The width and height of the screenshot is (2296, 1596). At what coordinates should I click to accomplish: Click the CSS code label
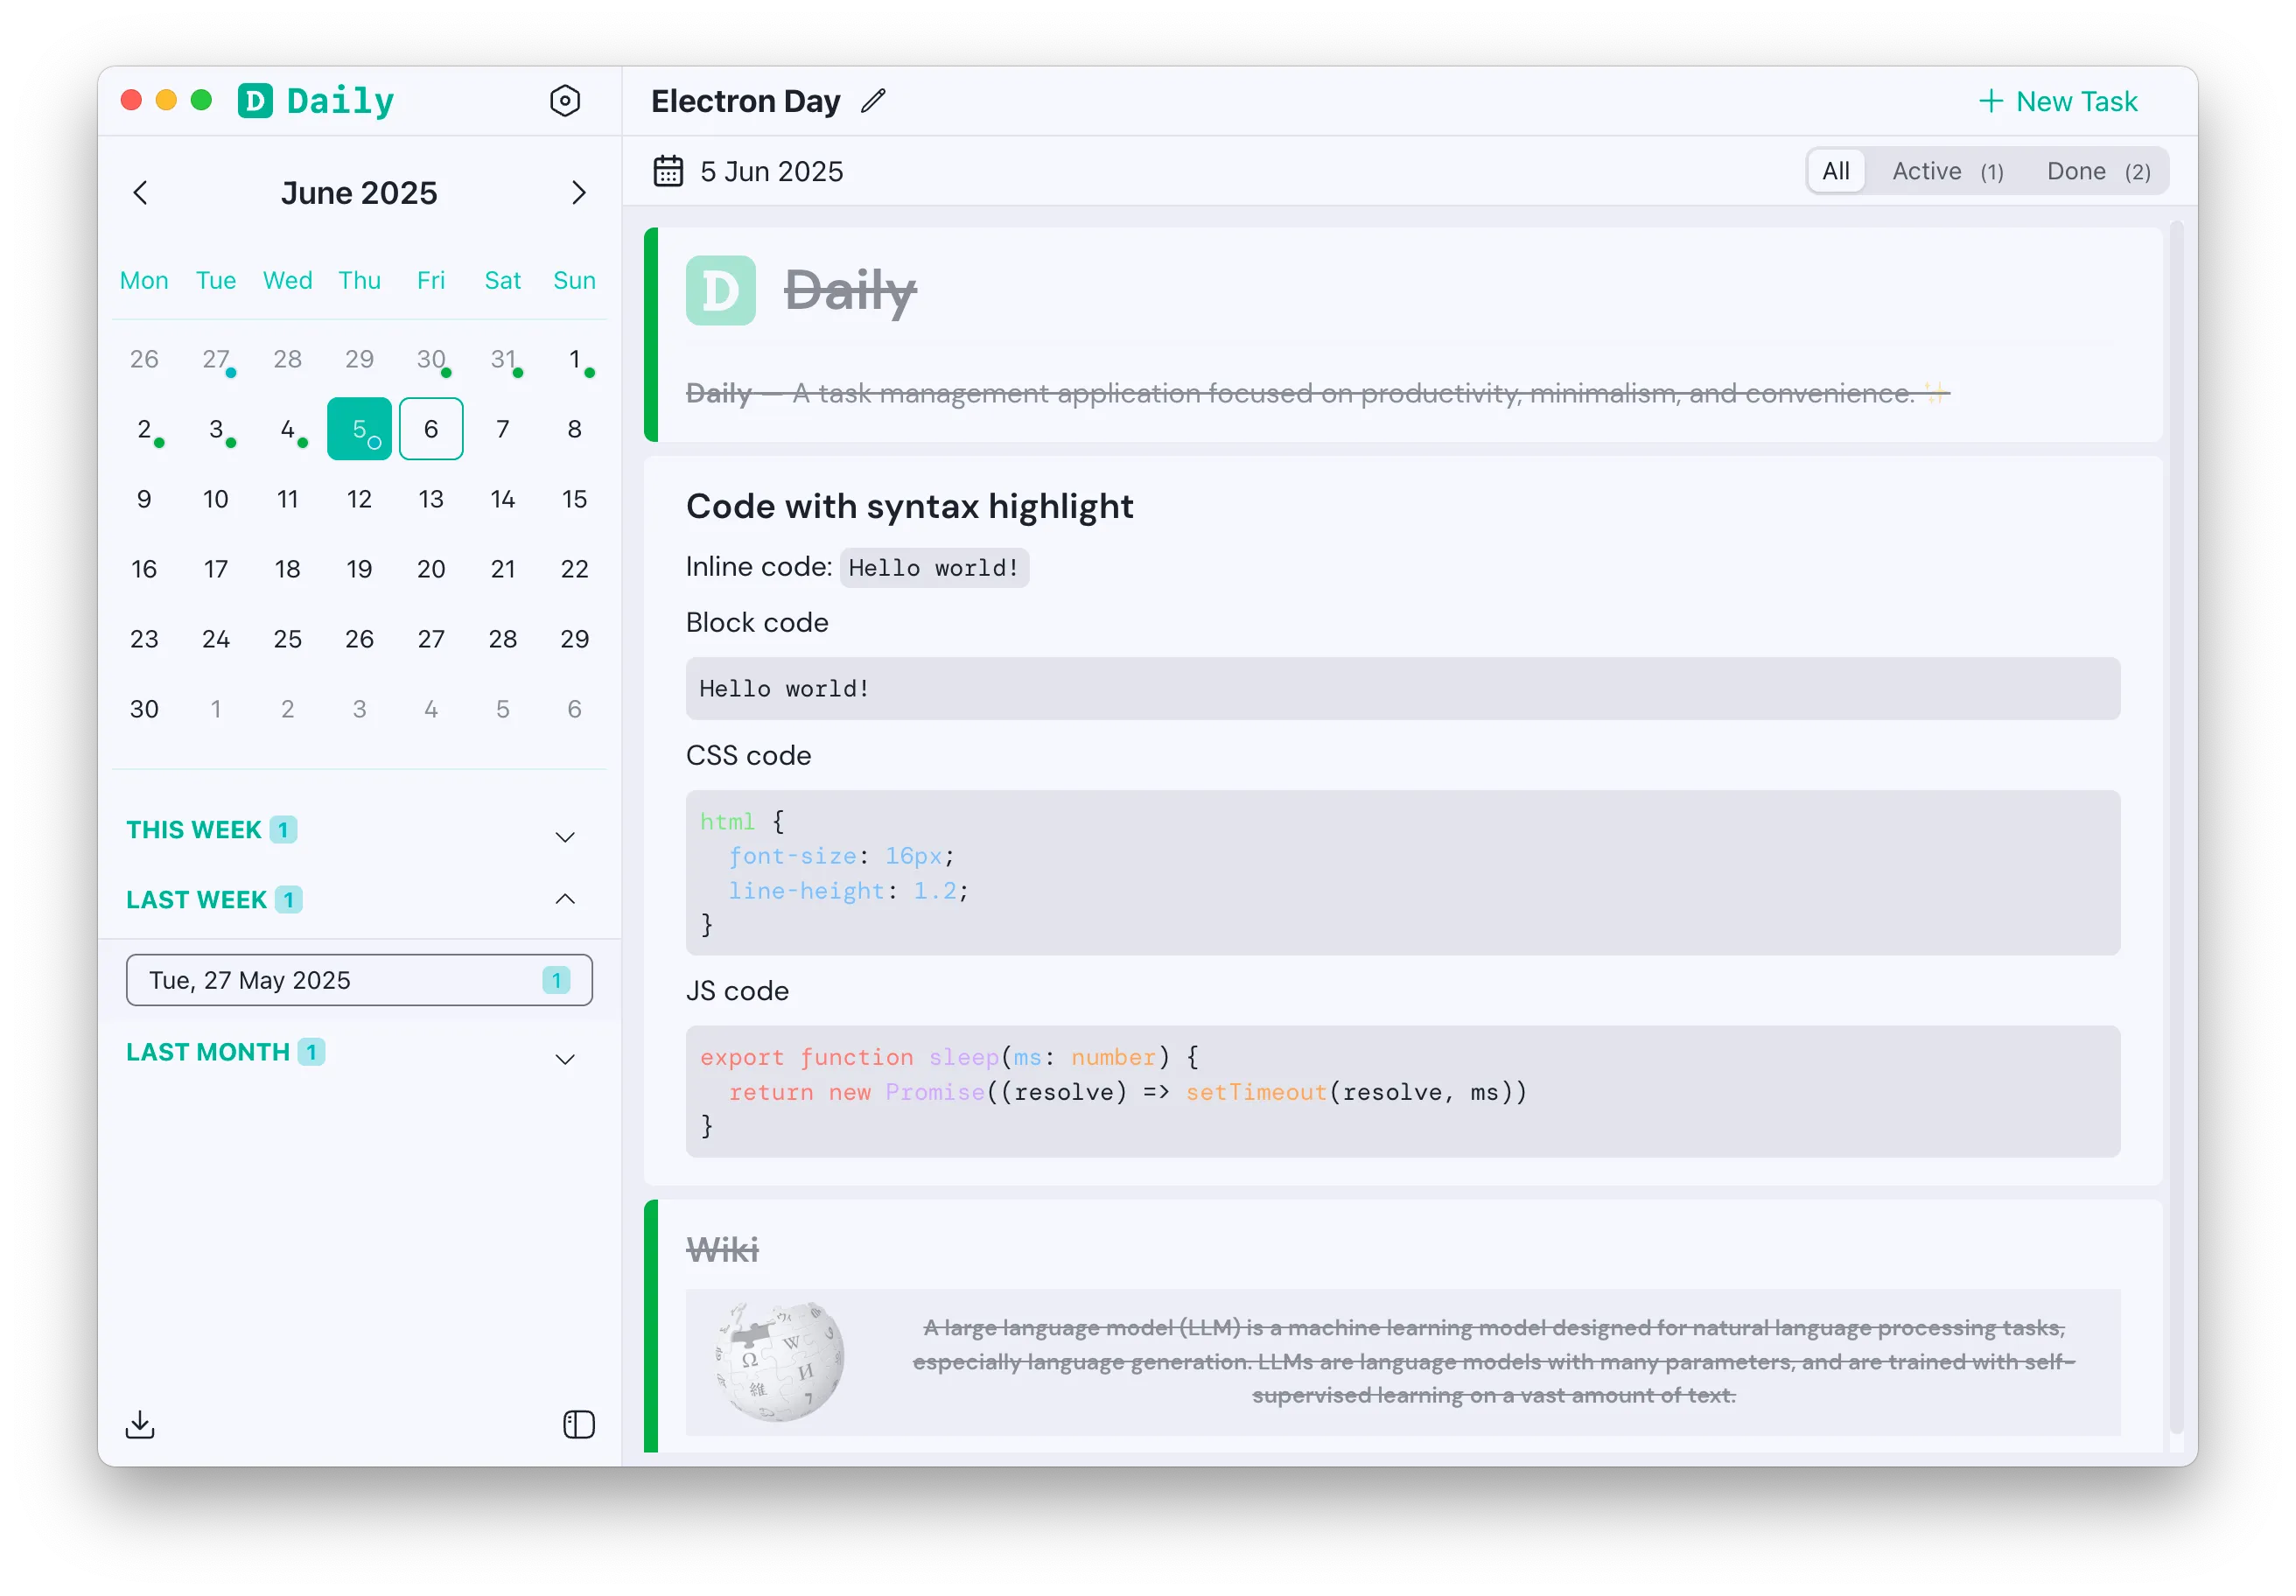tap(748, 755)
